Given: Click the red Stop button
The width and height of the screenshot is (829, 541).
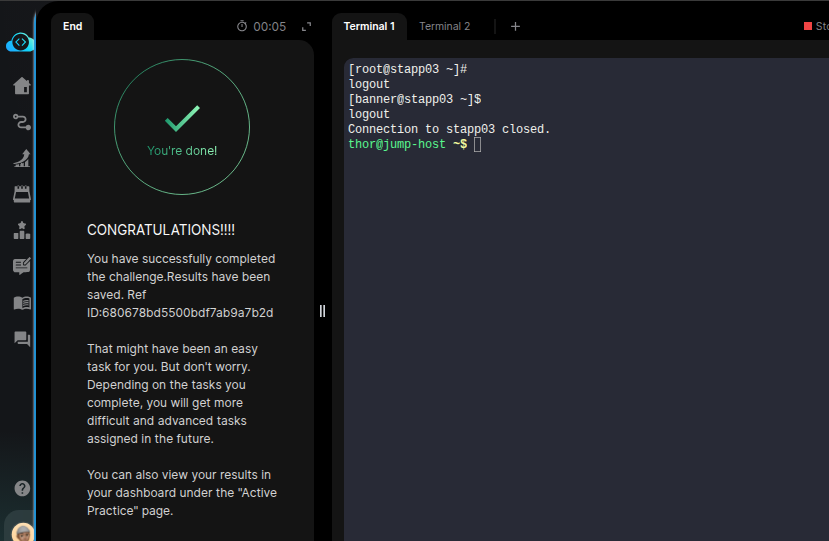Looking at the screenshot, I should pyautogui.click(x=815, y=26).
